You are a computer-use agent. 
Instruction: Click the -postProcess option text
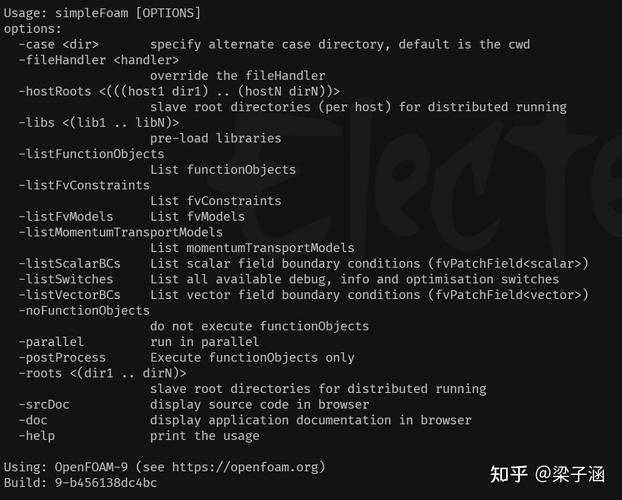(x=62, y=357)
